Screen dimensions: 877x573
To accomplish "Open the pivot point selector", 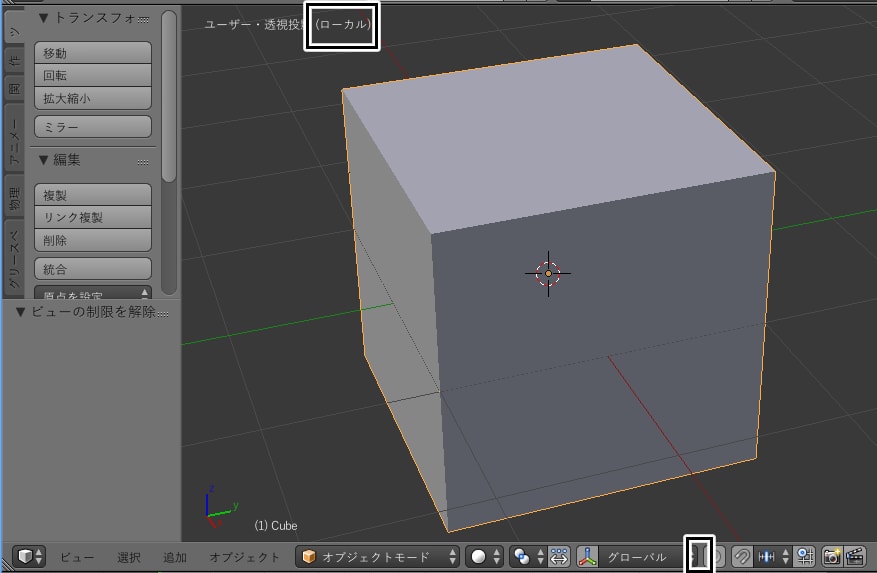I will 527,556.
